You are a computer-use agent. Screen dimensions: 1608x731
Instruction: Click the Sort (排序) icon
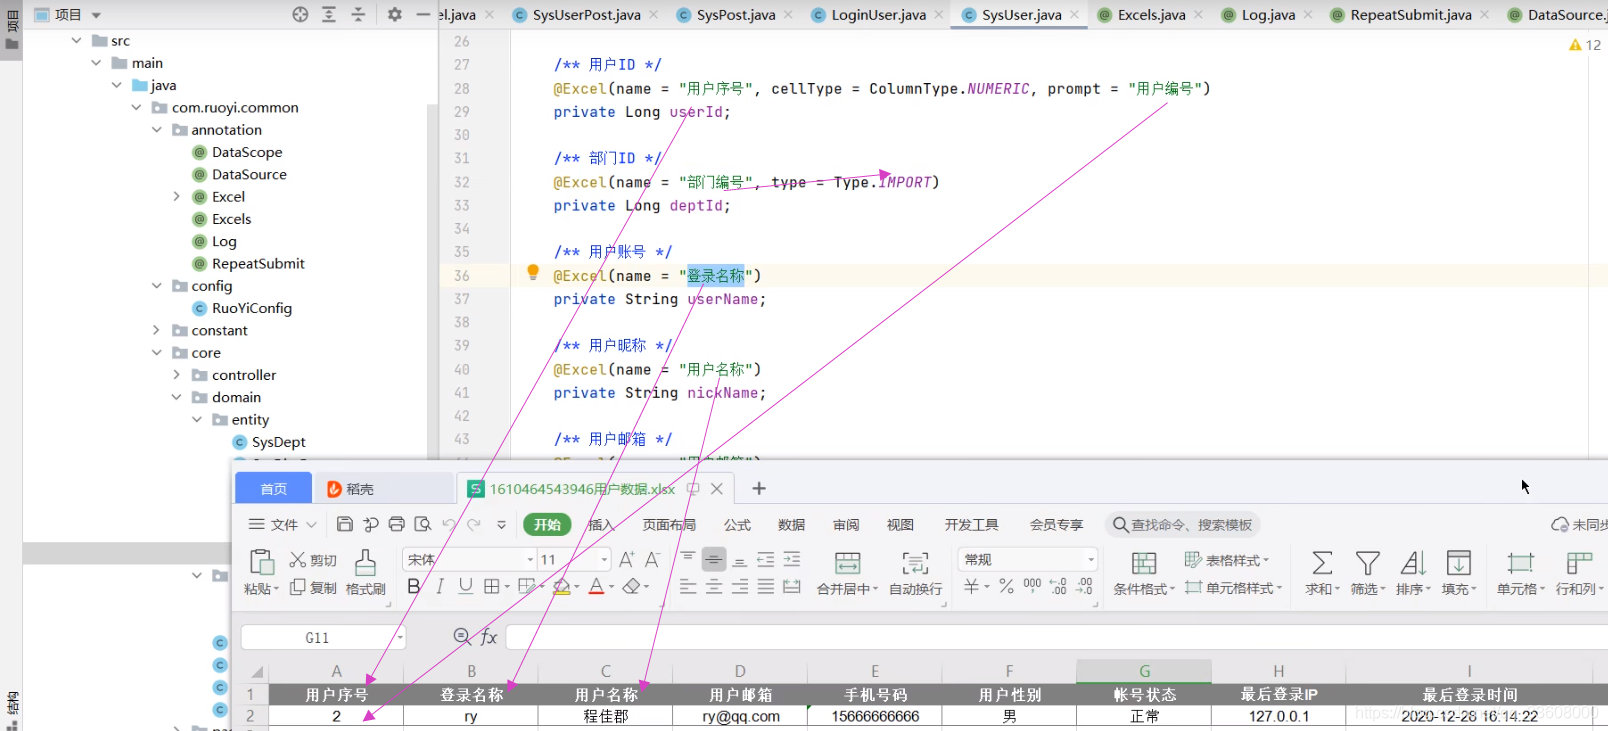(1413, 562)
